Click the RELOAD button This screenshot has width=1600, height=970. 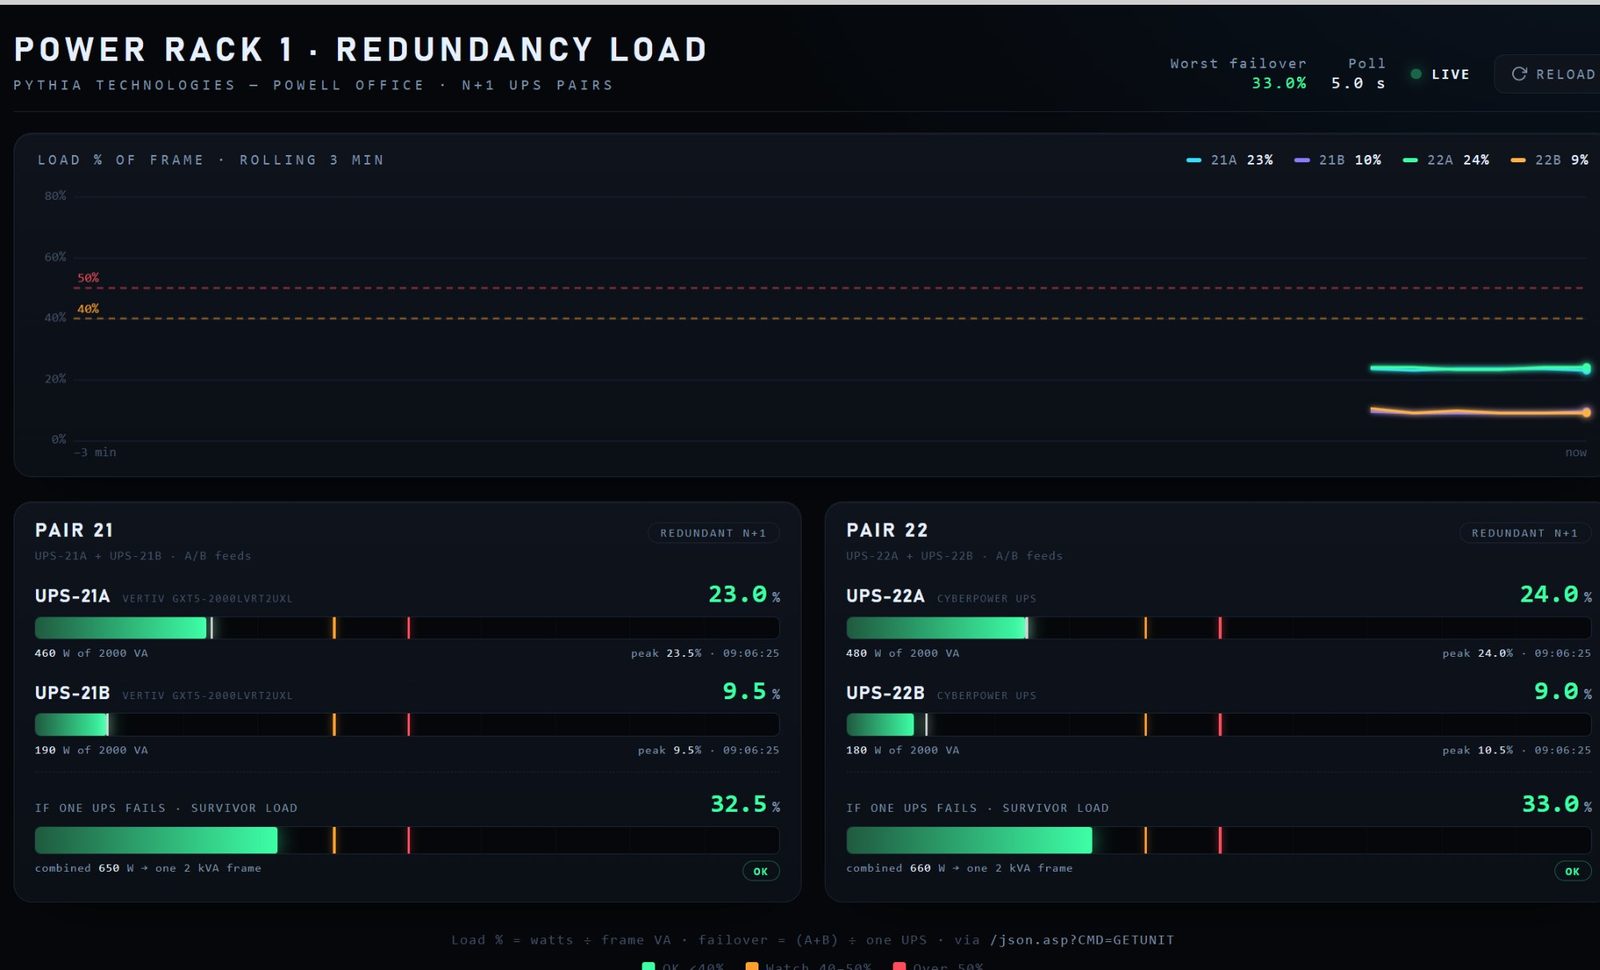tap(1548, 74)
